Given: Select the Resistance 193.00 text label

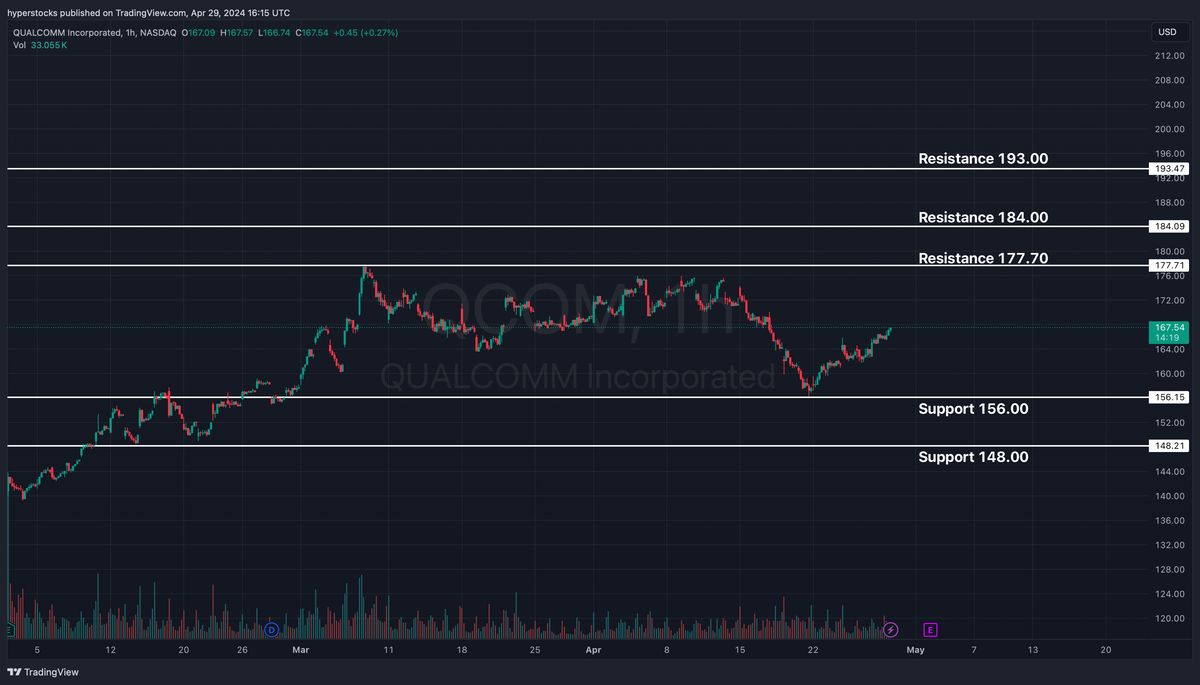Looking at the screenshot, I should coord(982,158).
